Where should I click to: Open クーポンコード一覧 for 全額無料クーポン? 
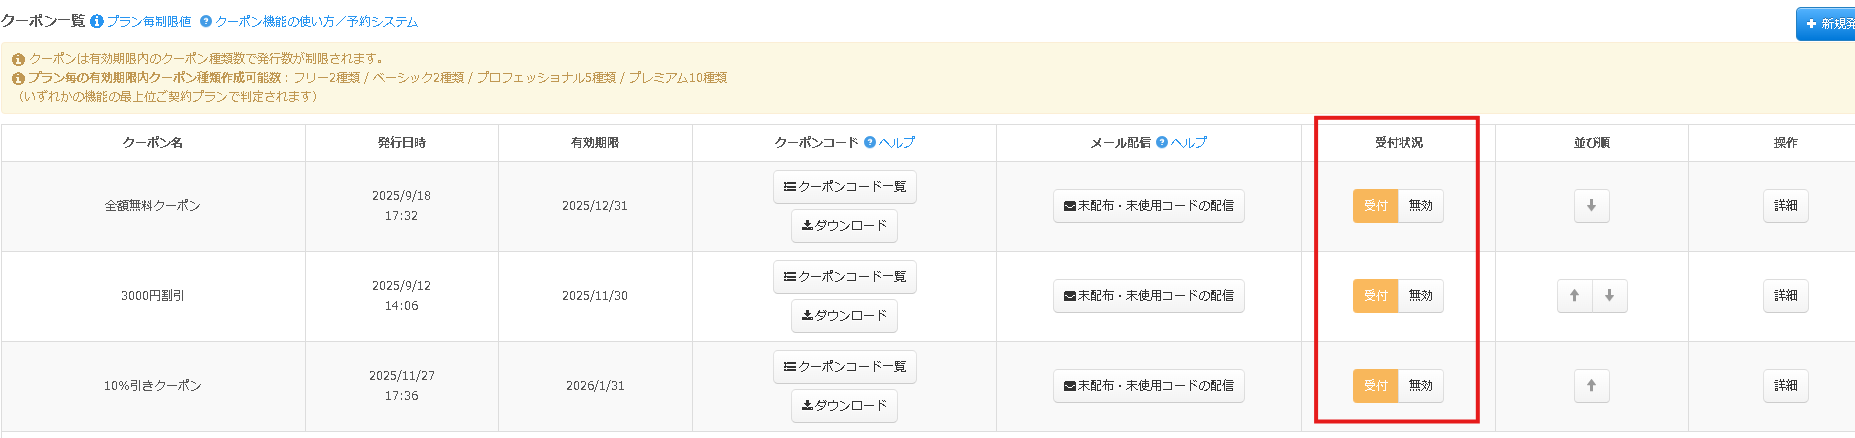point(845,187)
